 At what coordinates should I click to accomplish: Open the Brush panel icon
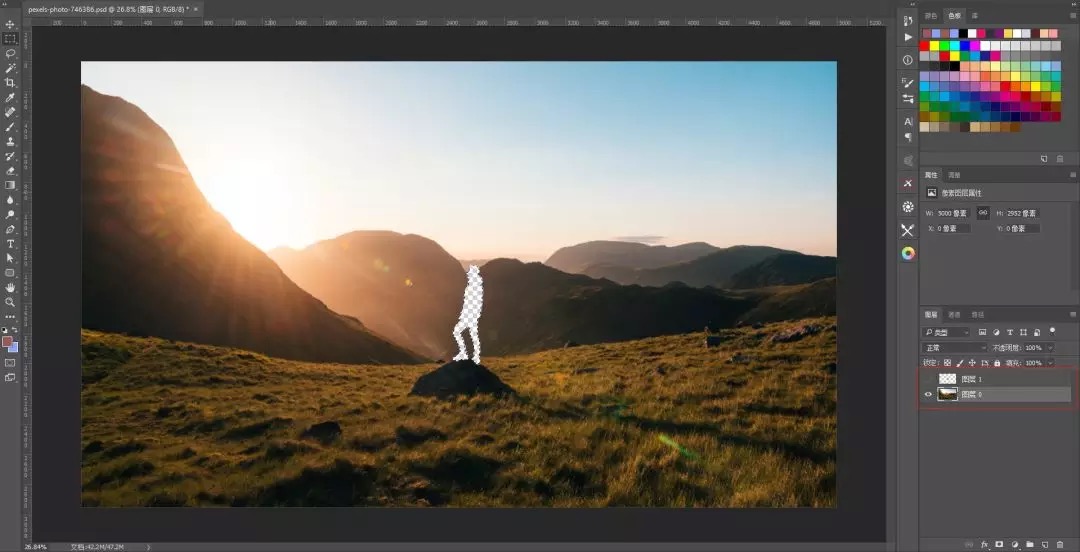908,83
